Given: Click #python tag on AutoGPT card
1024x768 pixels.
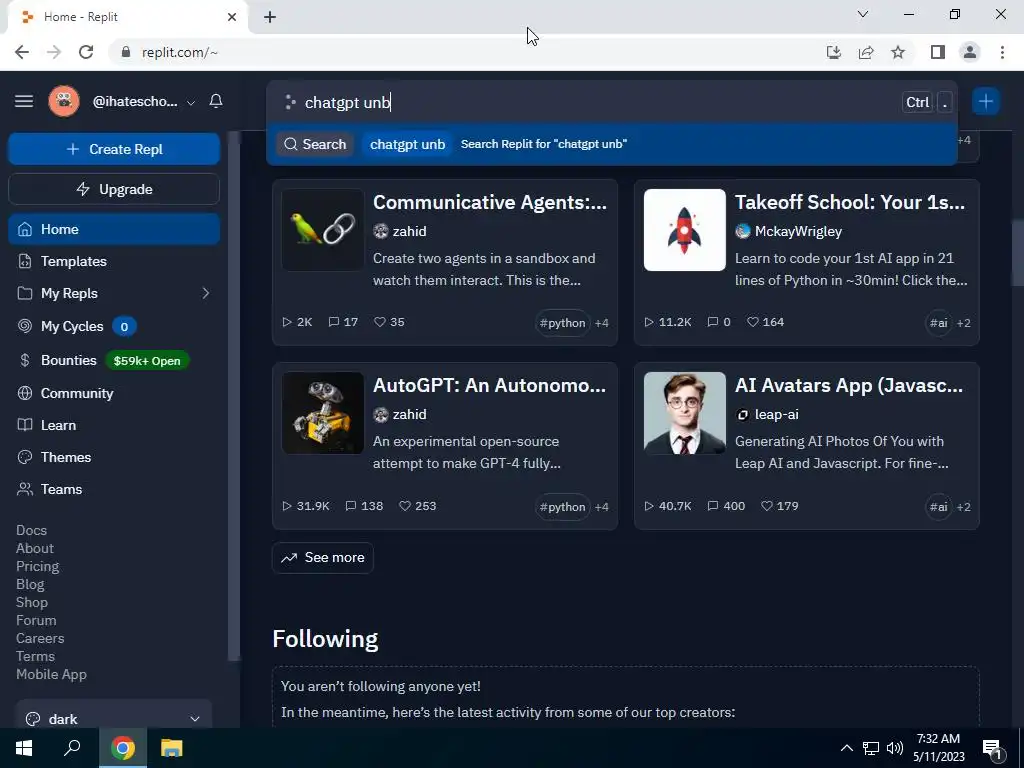Looking at the screenshot, I should coord(562,507).
